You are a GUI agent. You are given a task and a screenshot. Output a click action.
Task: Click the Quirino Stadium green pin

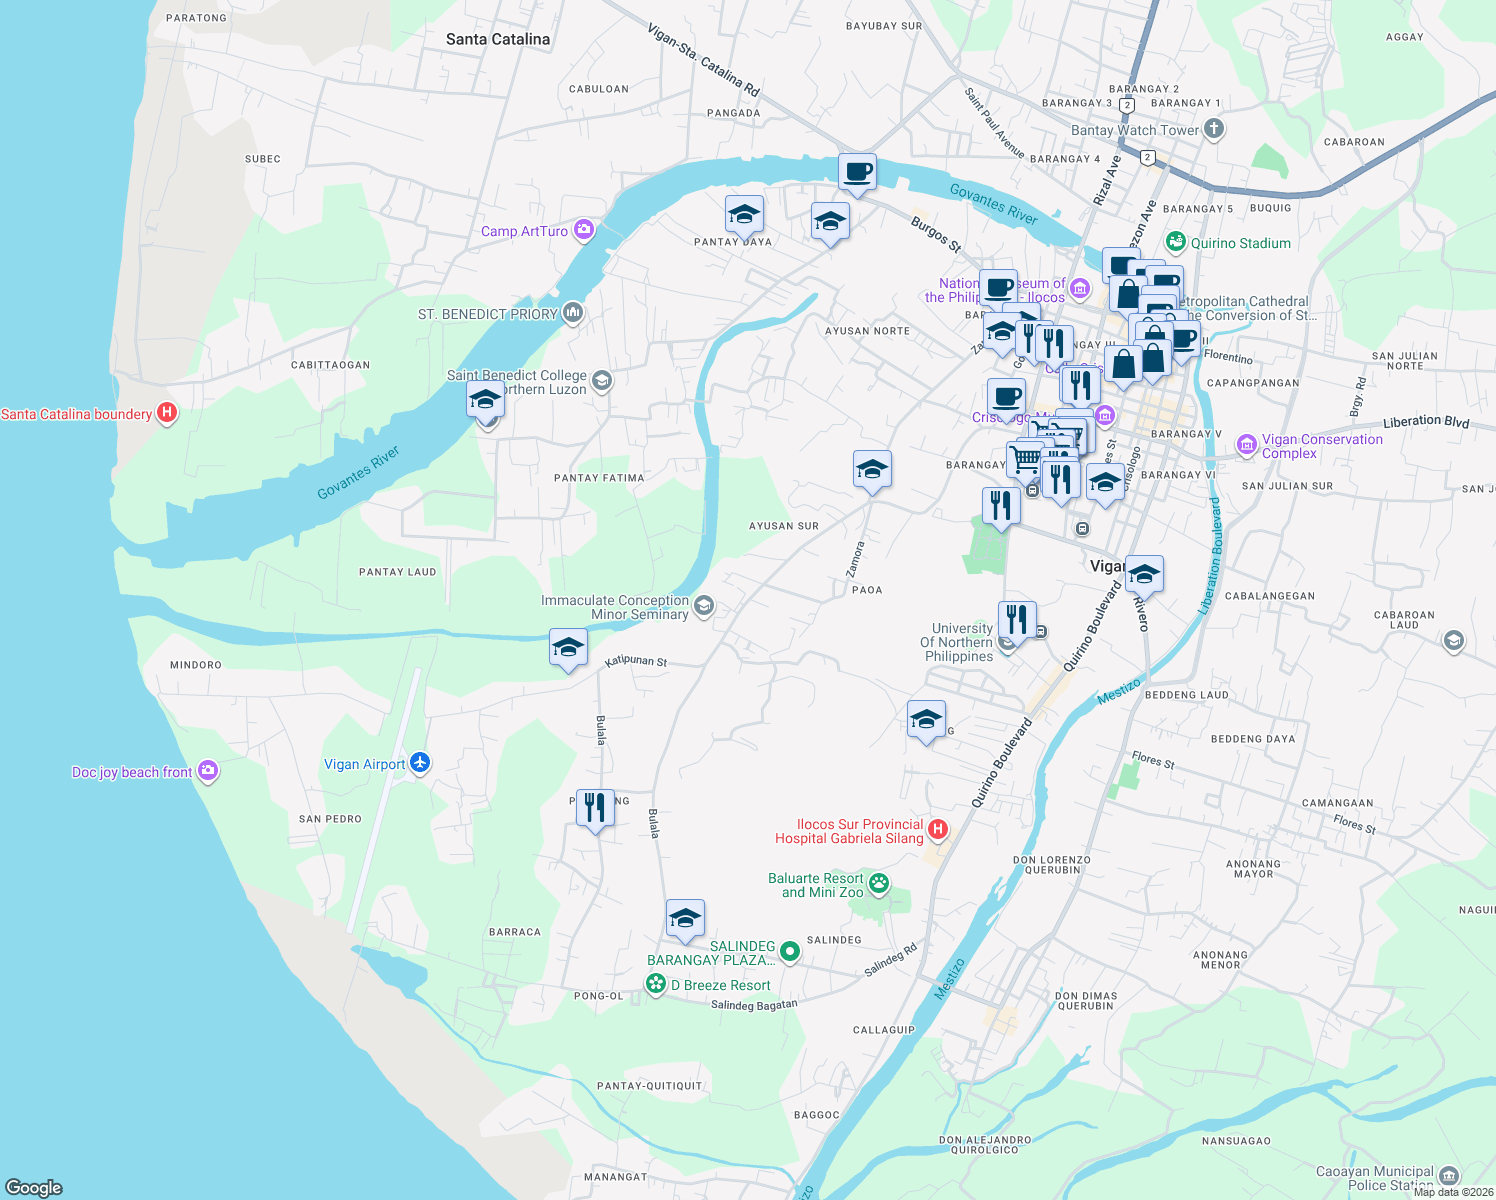point(1176,242)
